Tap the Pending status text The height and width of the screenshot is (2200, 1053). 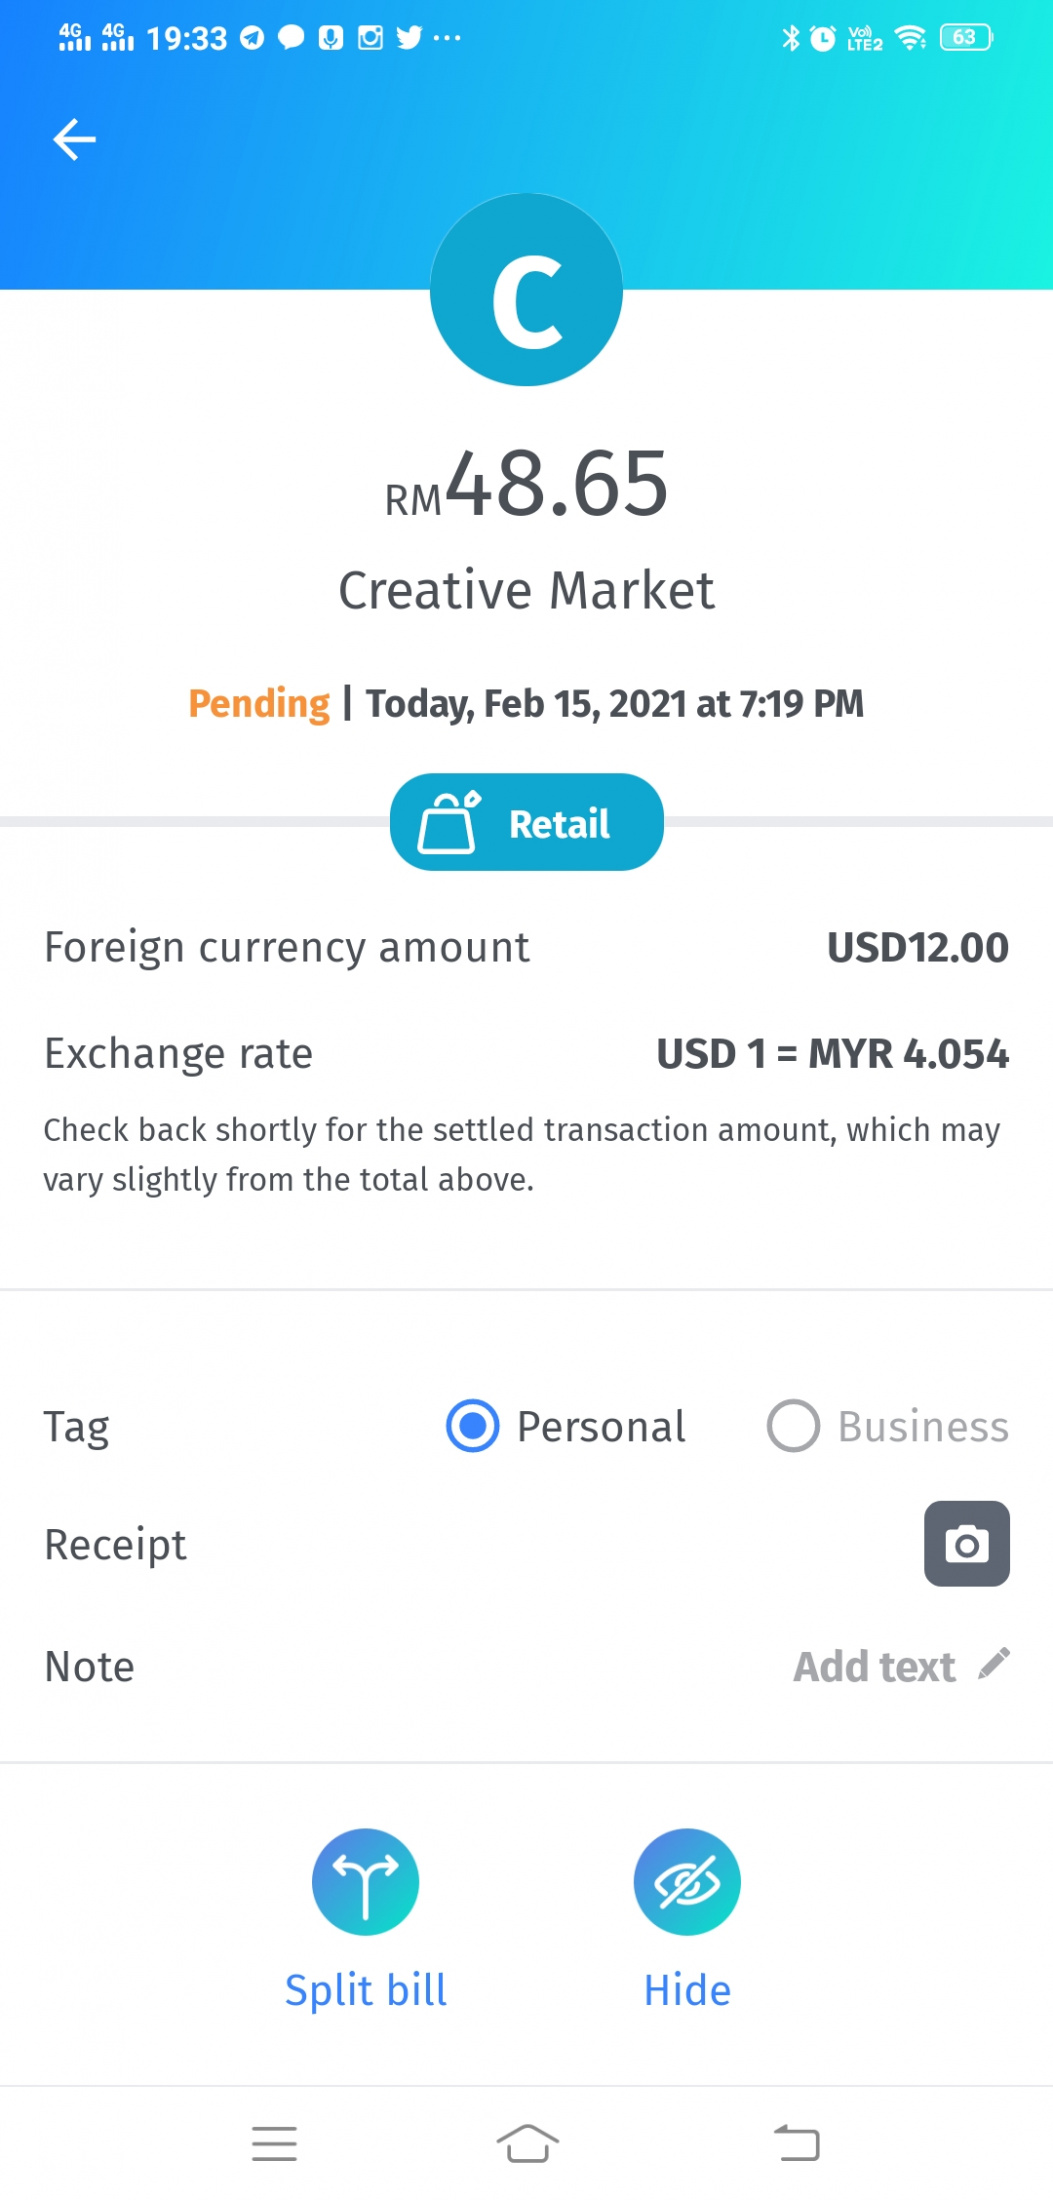click(259, 704)
